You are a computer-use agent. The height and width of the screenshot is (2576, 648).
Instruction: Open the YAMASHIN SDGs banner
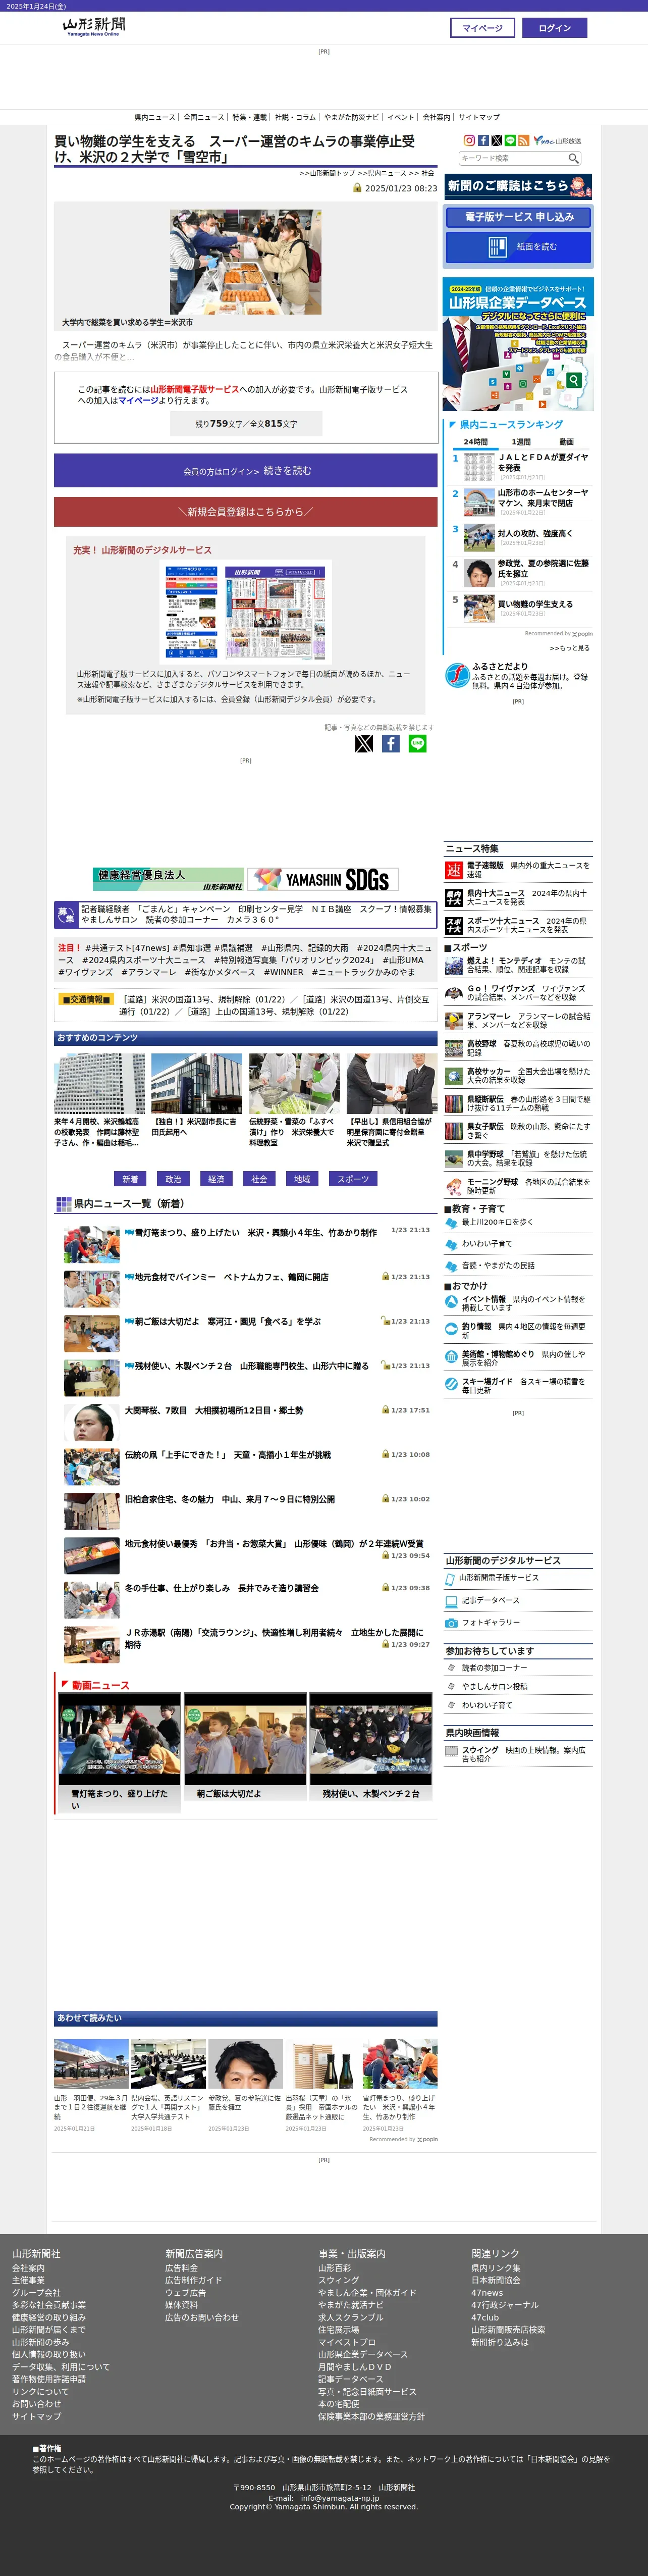323,879
